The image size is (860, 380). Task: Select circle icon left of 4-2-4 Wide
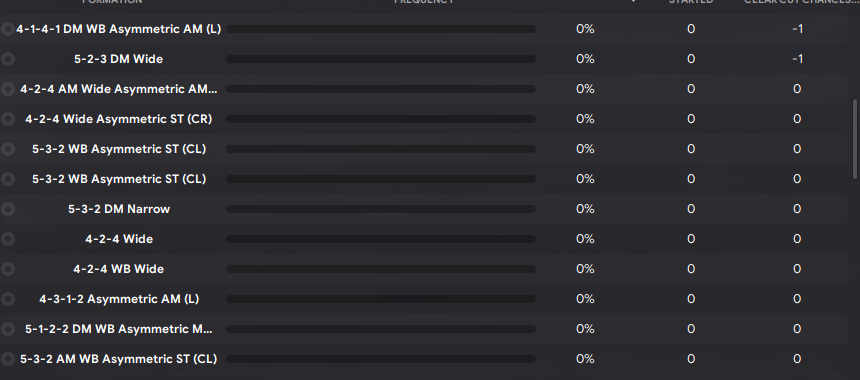click(x=7, y=239)
